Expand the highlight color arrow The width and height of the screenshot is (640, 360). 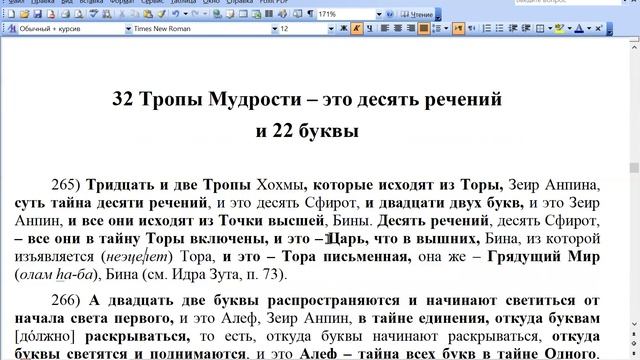569,29
